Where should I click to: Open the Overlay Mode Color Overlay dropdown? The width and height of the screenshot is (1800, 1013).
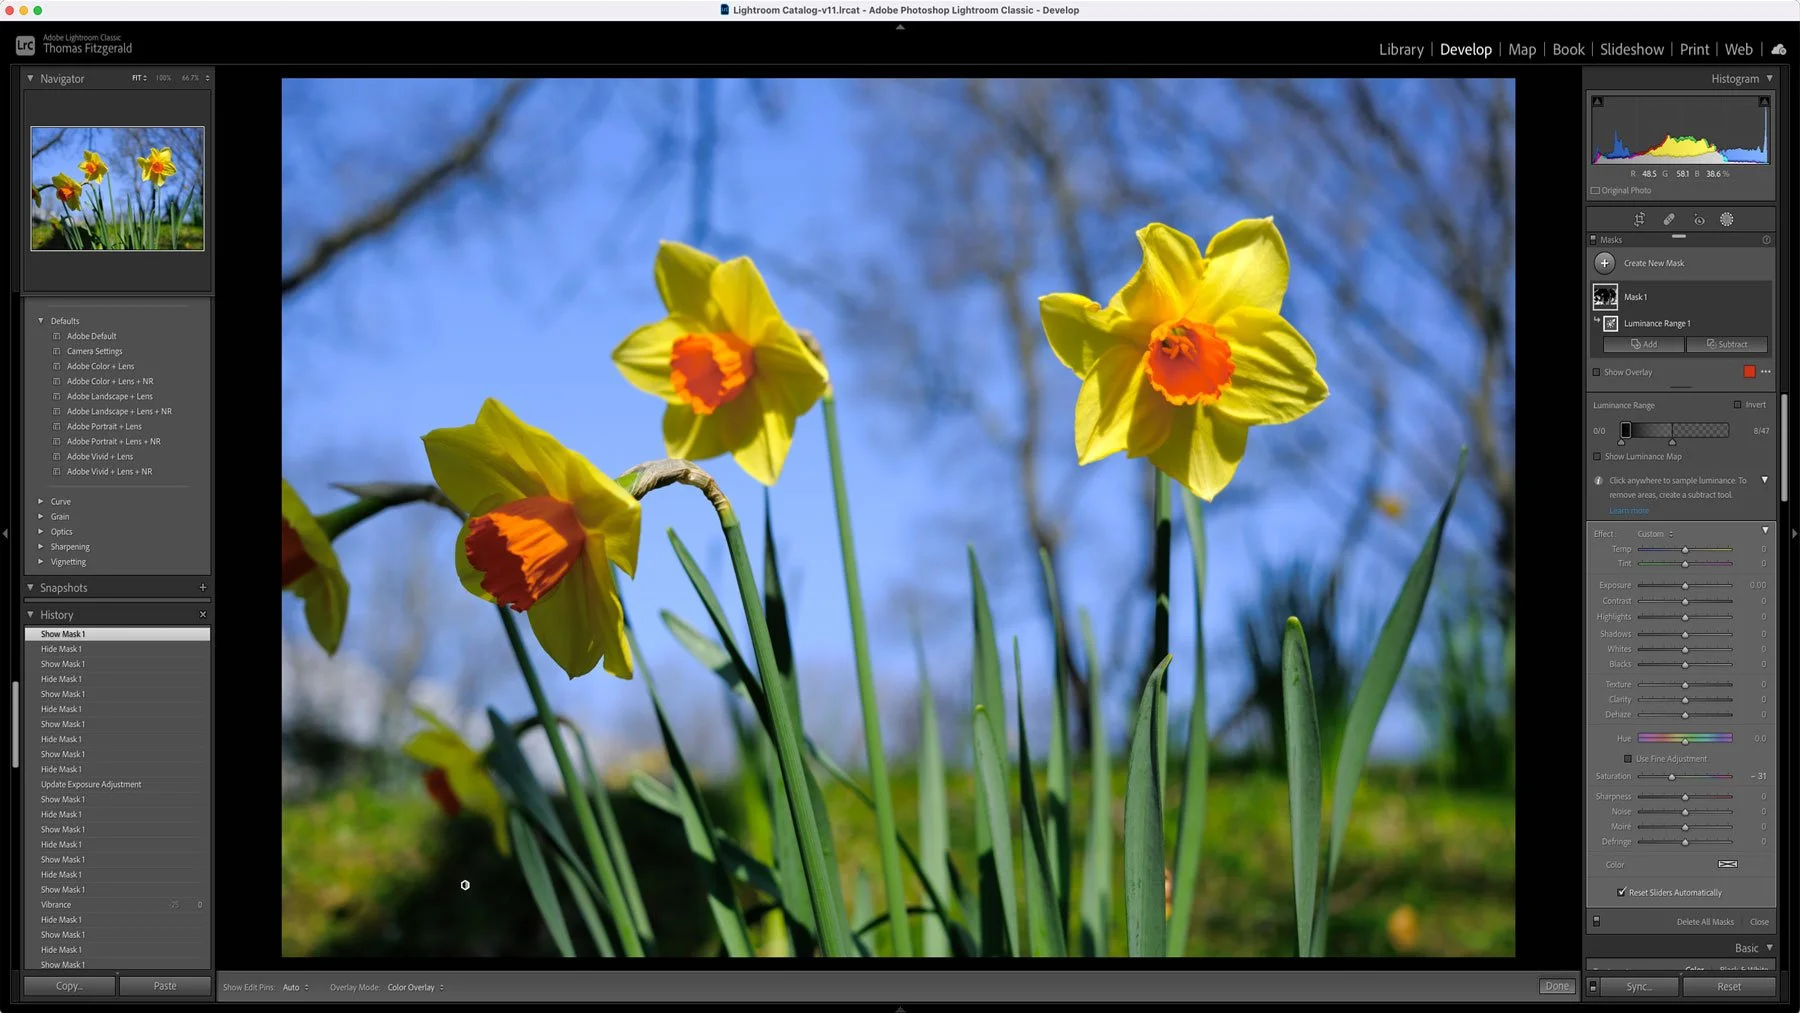click(415, 987)
